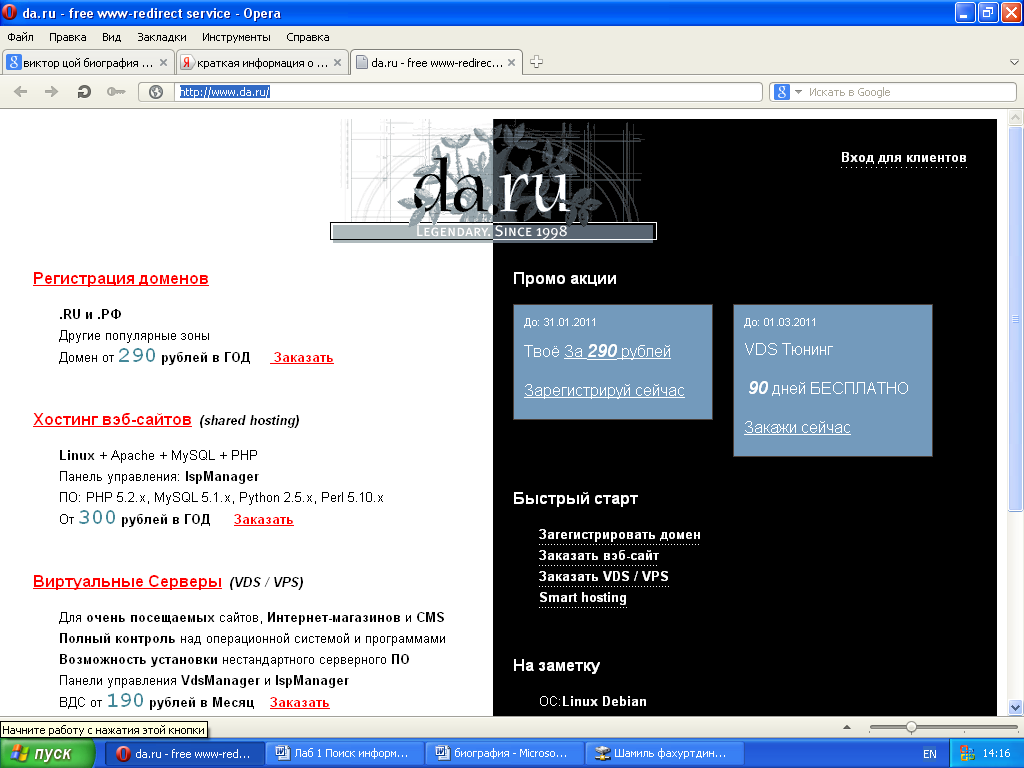Open the Инструменты menu

coord(236,37)
